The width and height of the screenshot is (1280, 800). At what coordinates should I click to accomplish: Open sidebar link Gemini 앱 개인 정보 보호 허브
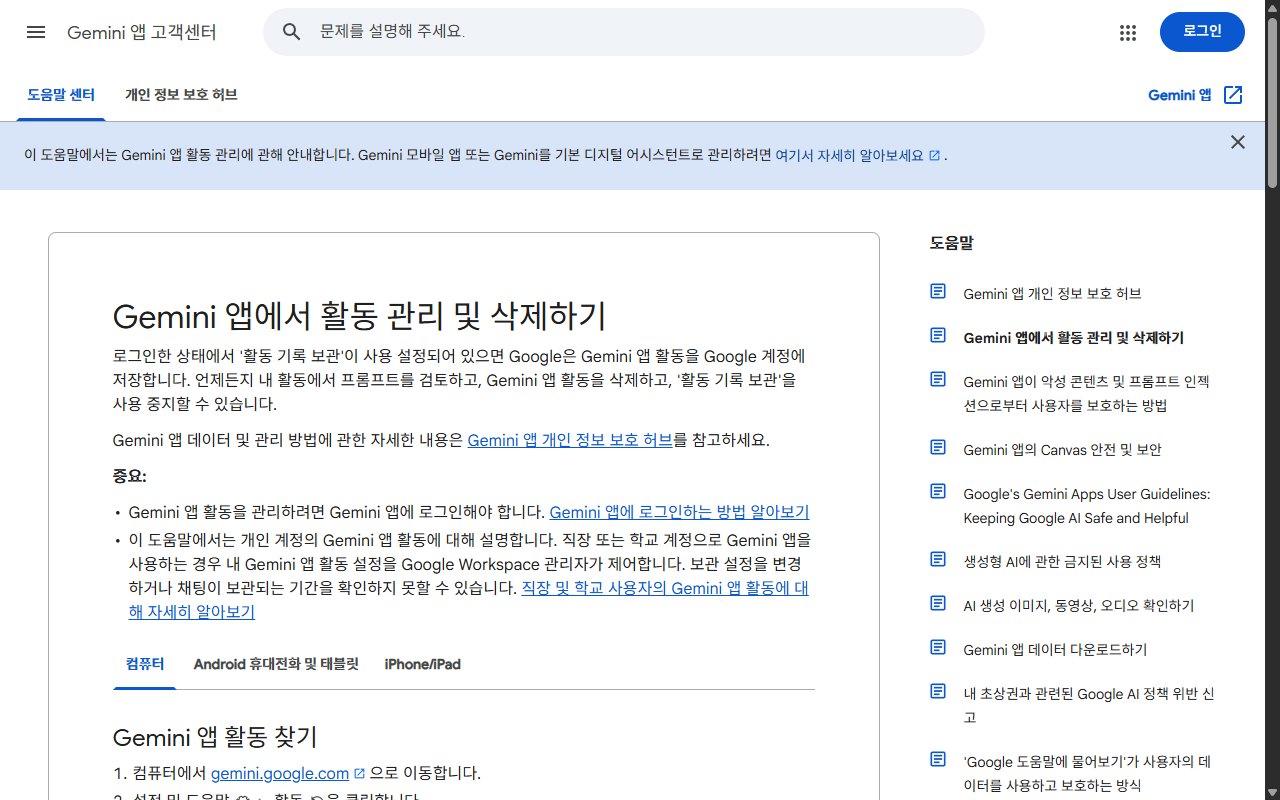(x=1052, y=294)
